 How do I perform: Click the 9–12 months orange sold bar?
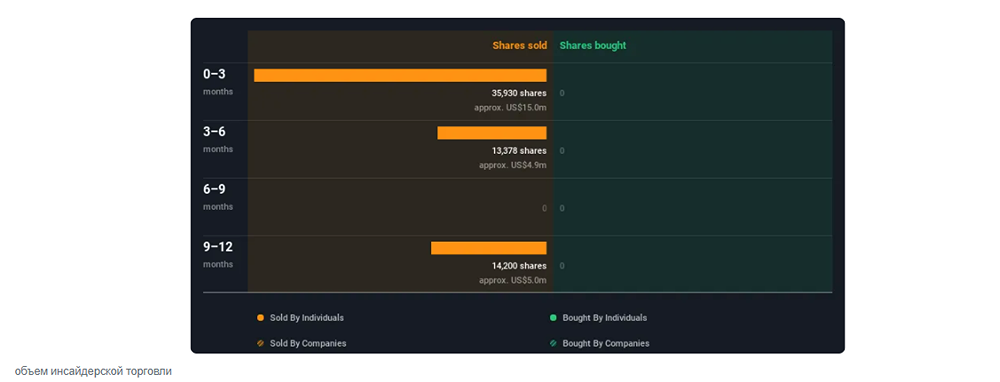(489, 248)
